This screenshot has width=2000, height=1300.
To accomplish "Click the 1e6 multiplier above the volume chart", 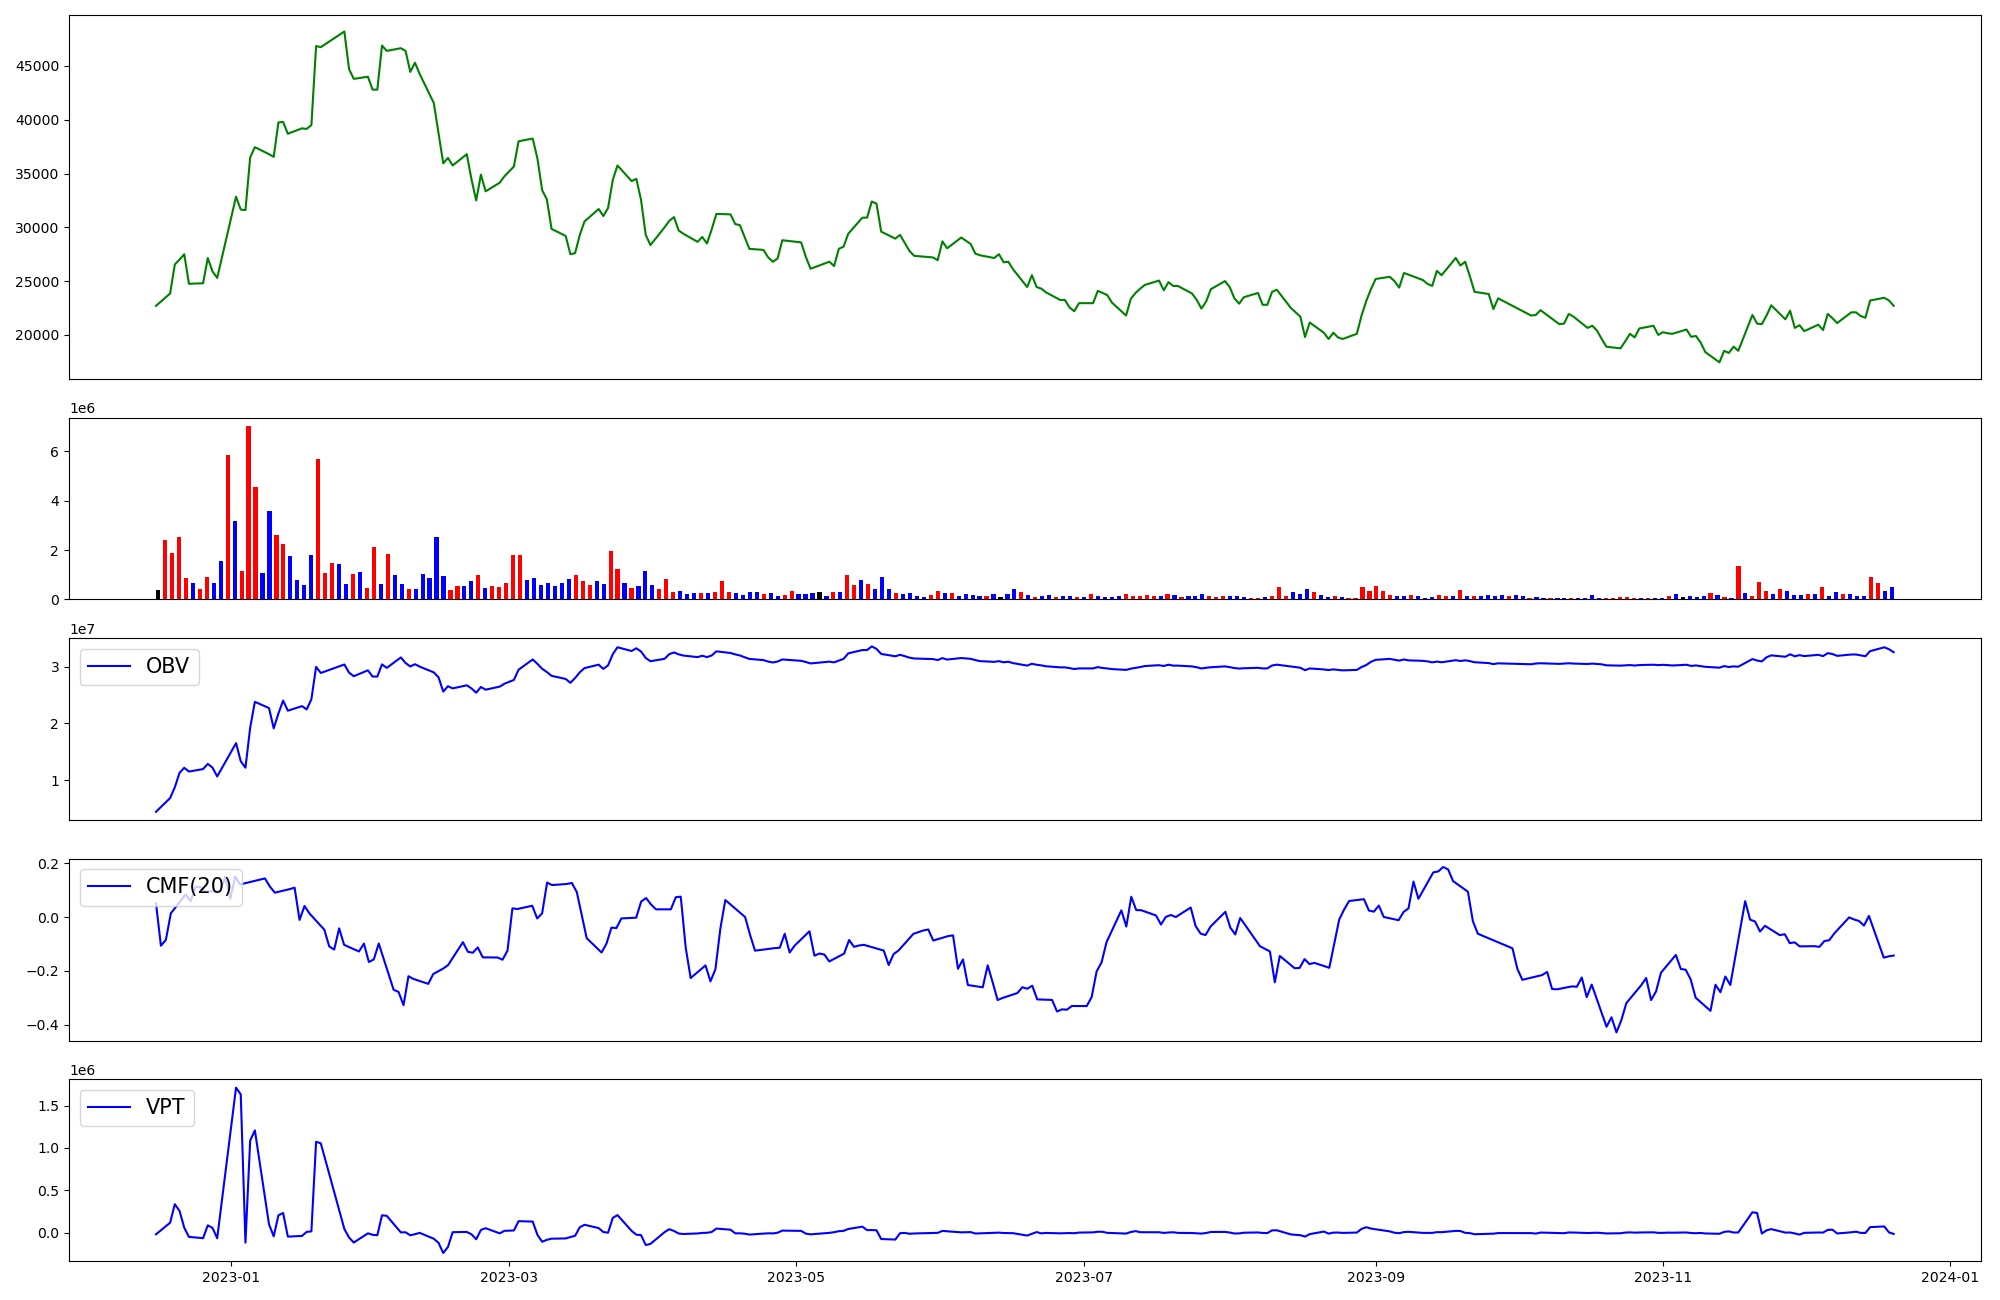I will coord(82,408).
